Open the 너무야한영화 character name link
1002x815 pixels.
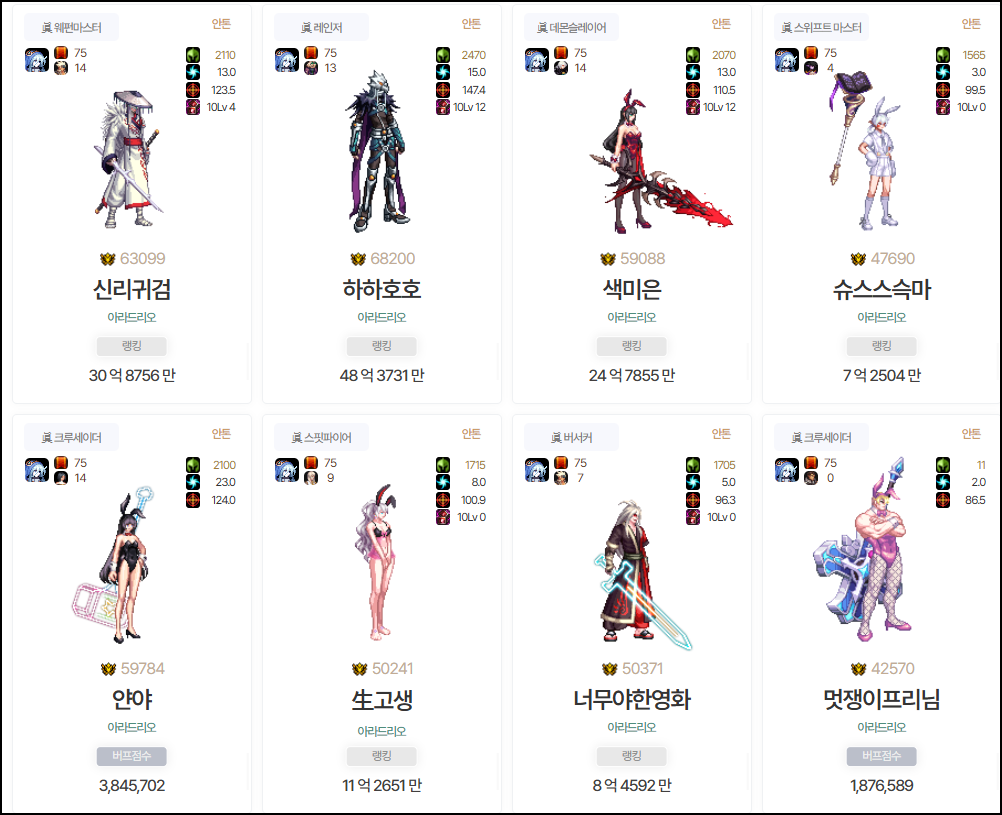pyautogui.click(x=631, y=700)
